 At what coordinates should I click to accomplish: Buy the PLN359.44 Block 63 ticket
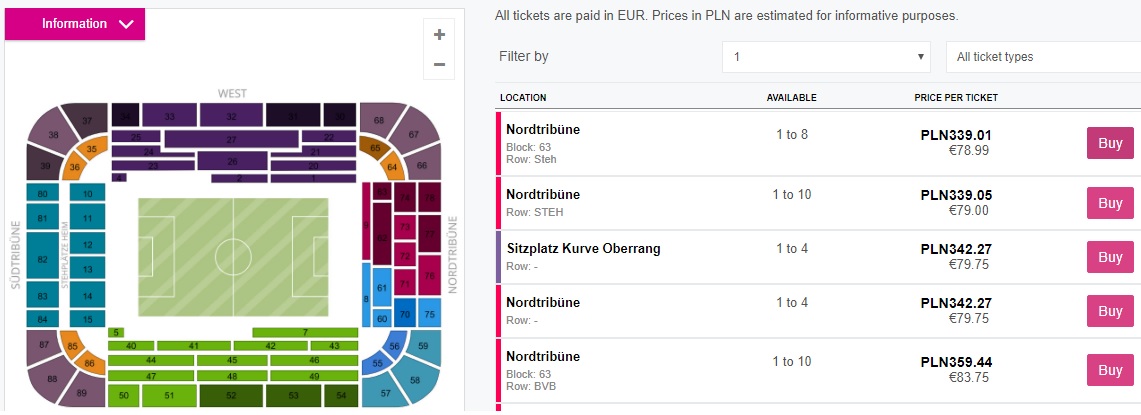(x=1110, y=370)
